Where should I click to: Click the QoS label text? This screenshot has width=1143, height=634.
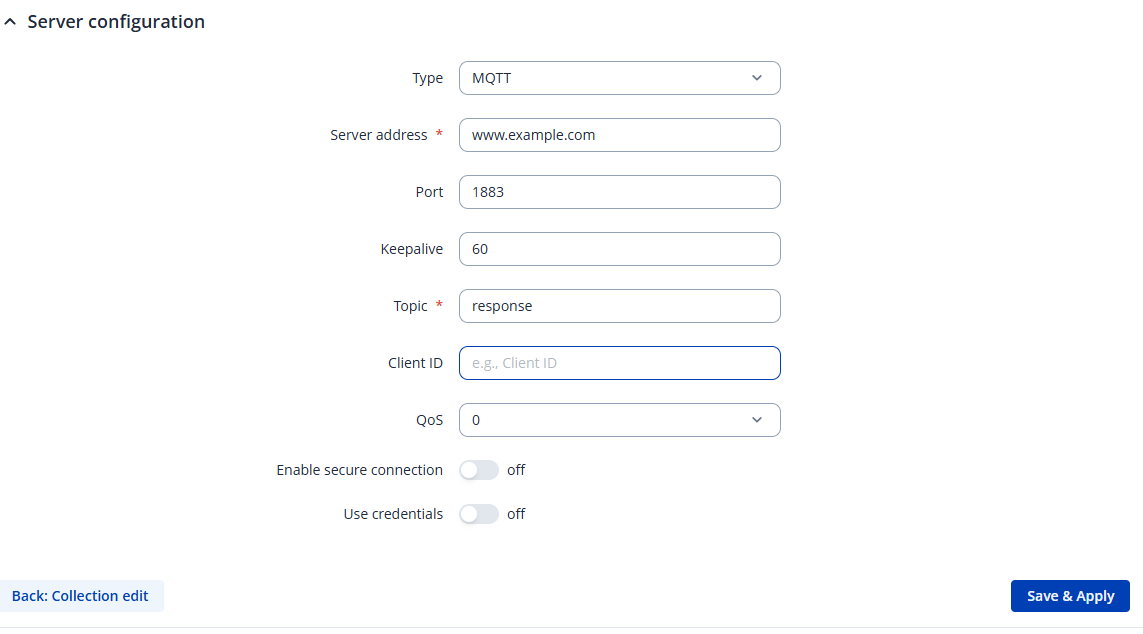click(x=429, y=420)
